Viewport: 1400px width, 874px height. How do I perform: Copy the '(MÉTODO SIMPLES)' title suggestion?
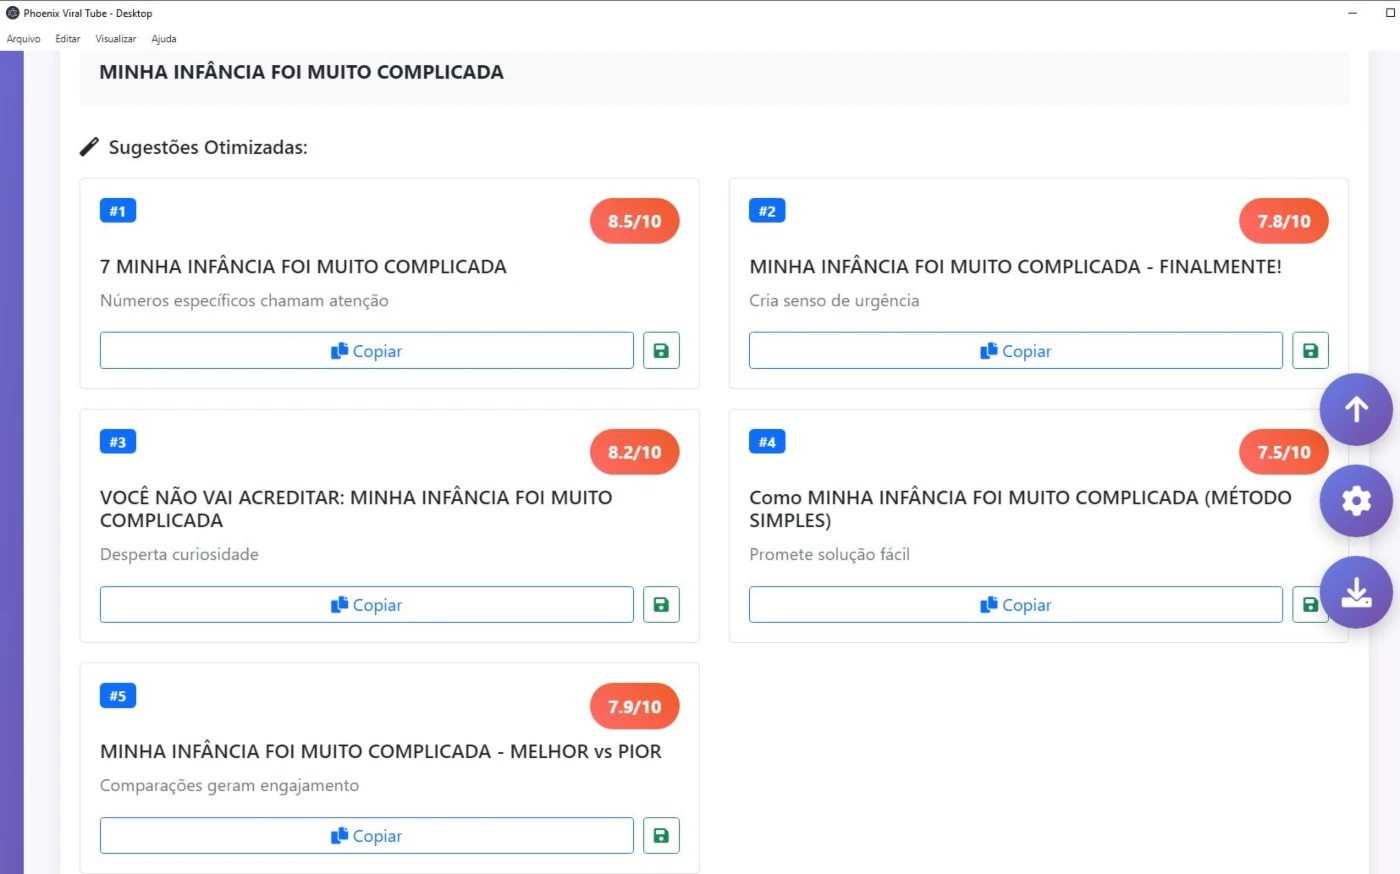coord(1016,604)
